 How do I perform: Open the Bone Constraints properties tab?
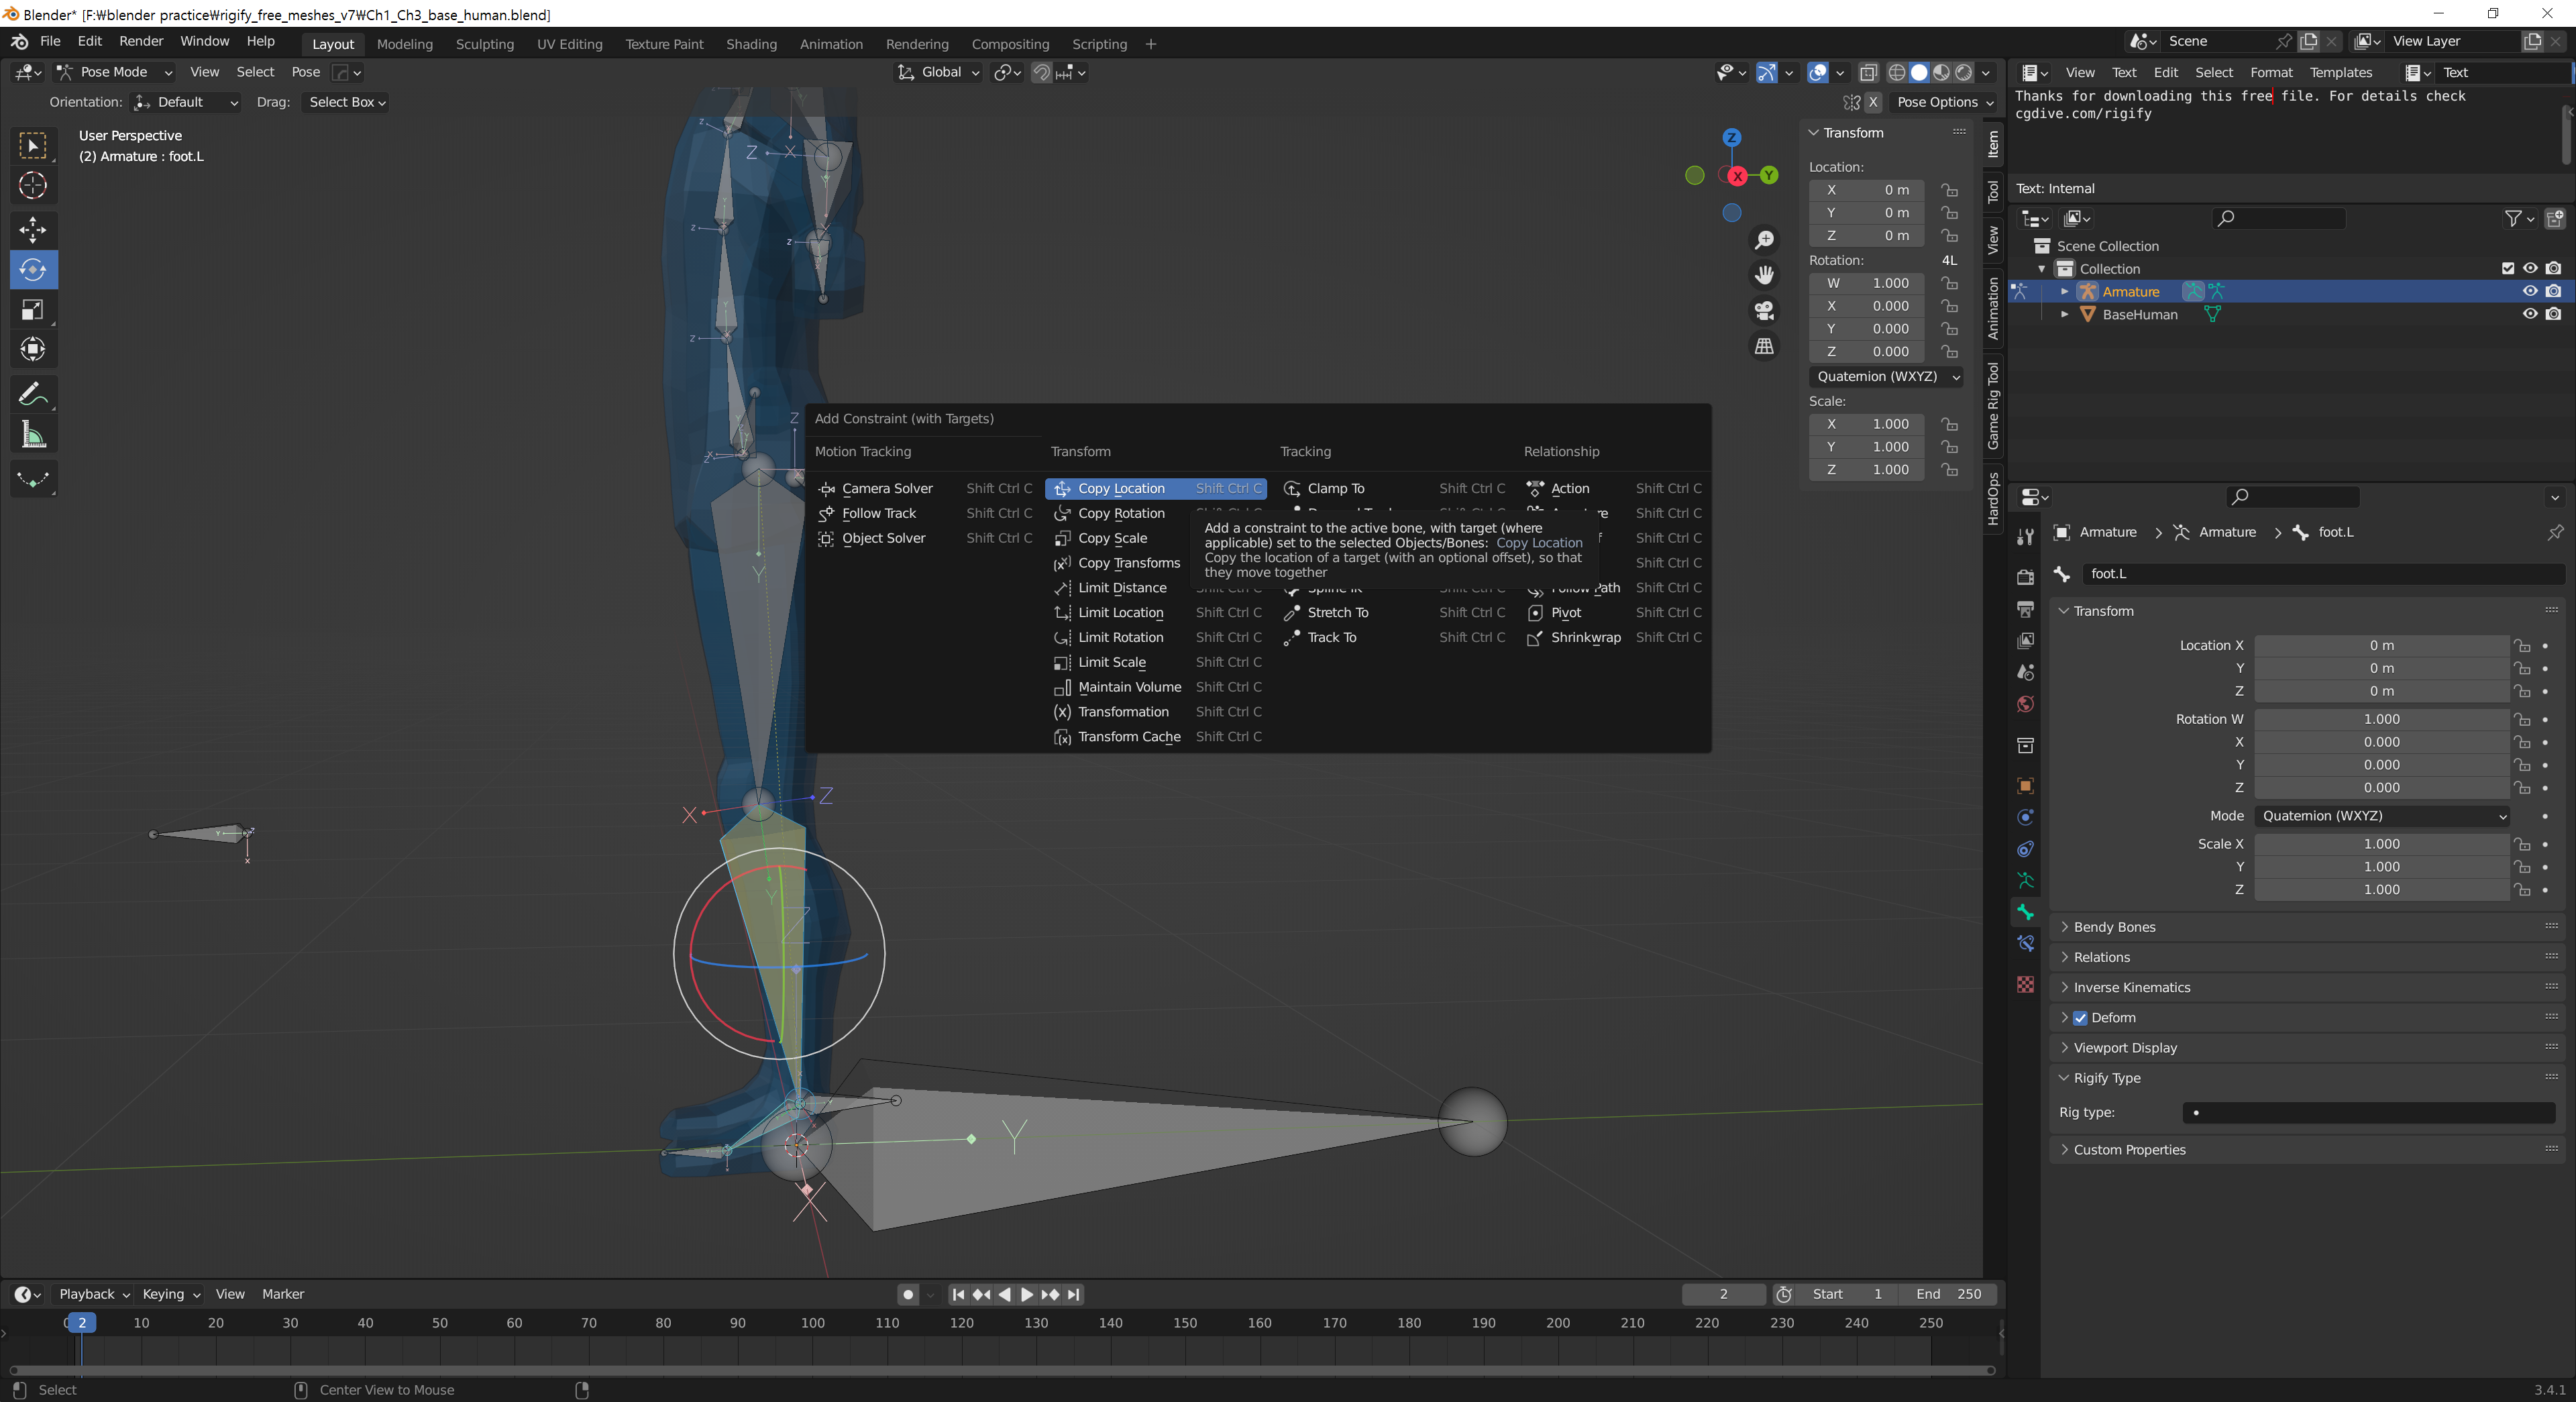tap(2025, 943)
